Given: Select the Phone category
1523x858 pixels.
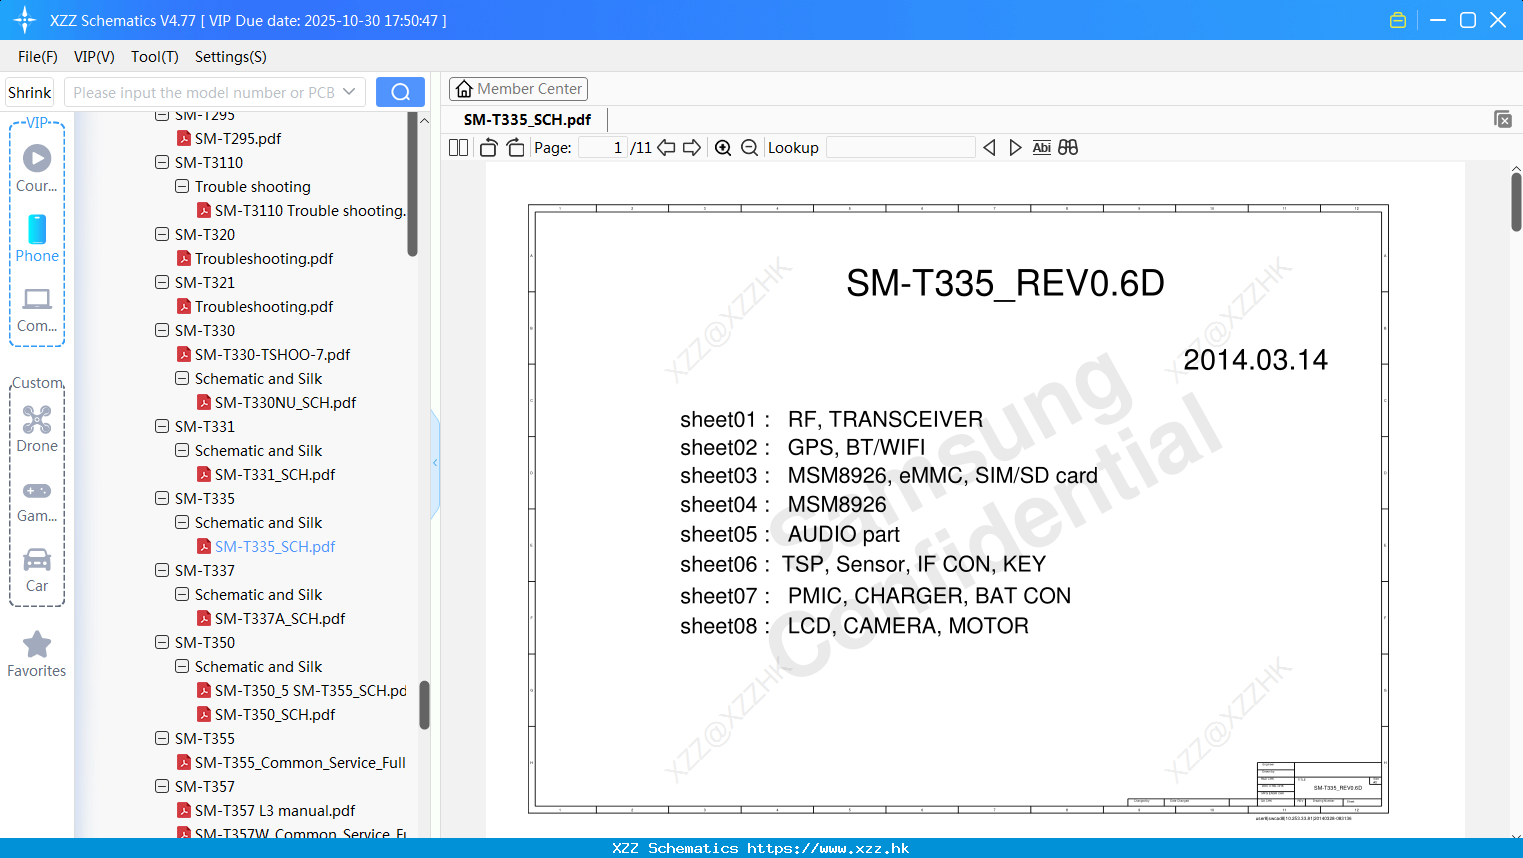Looking at the screenshot, I should pos(37,238).
